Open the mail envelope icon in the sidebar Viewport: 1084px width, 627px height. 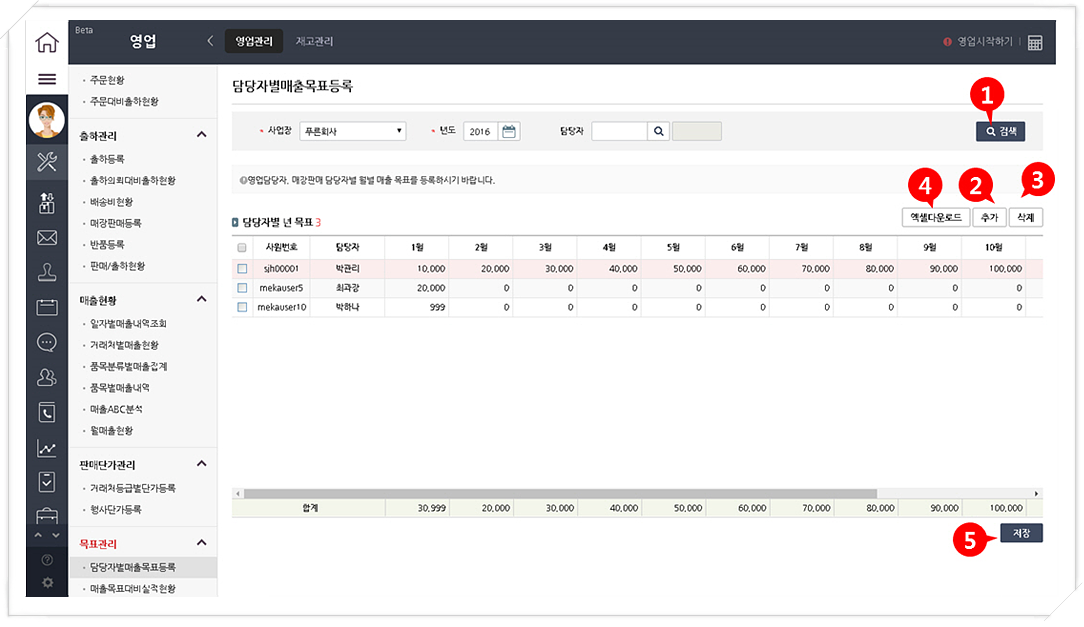pyautogui.click(x=46, y=238)
